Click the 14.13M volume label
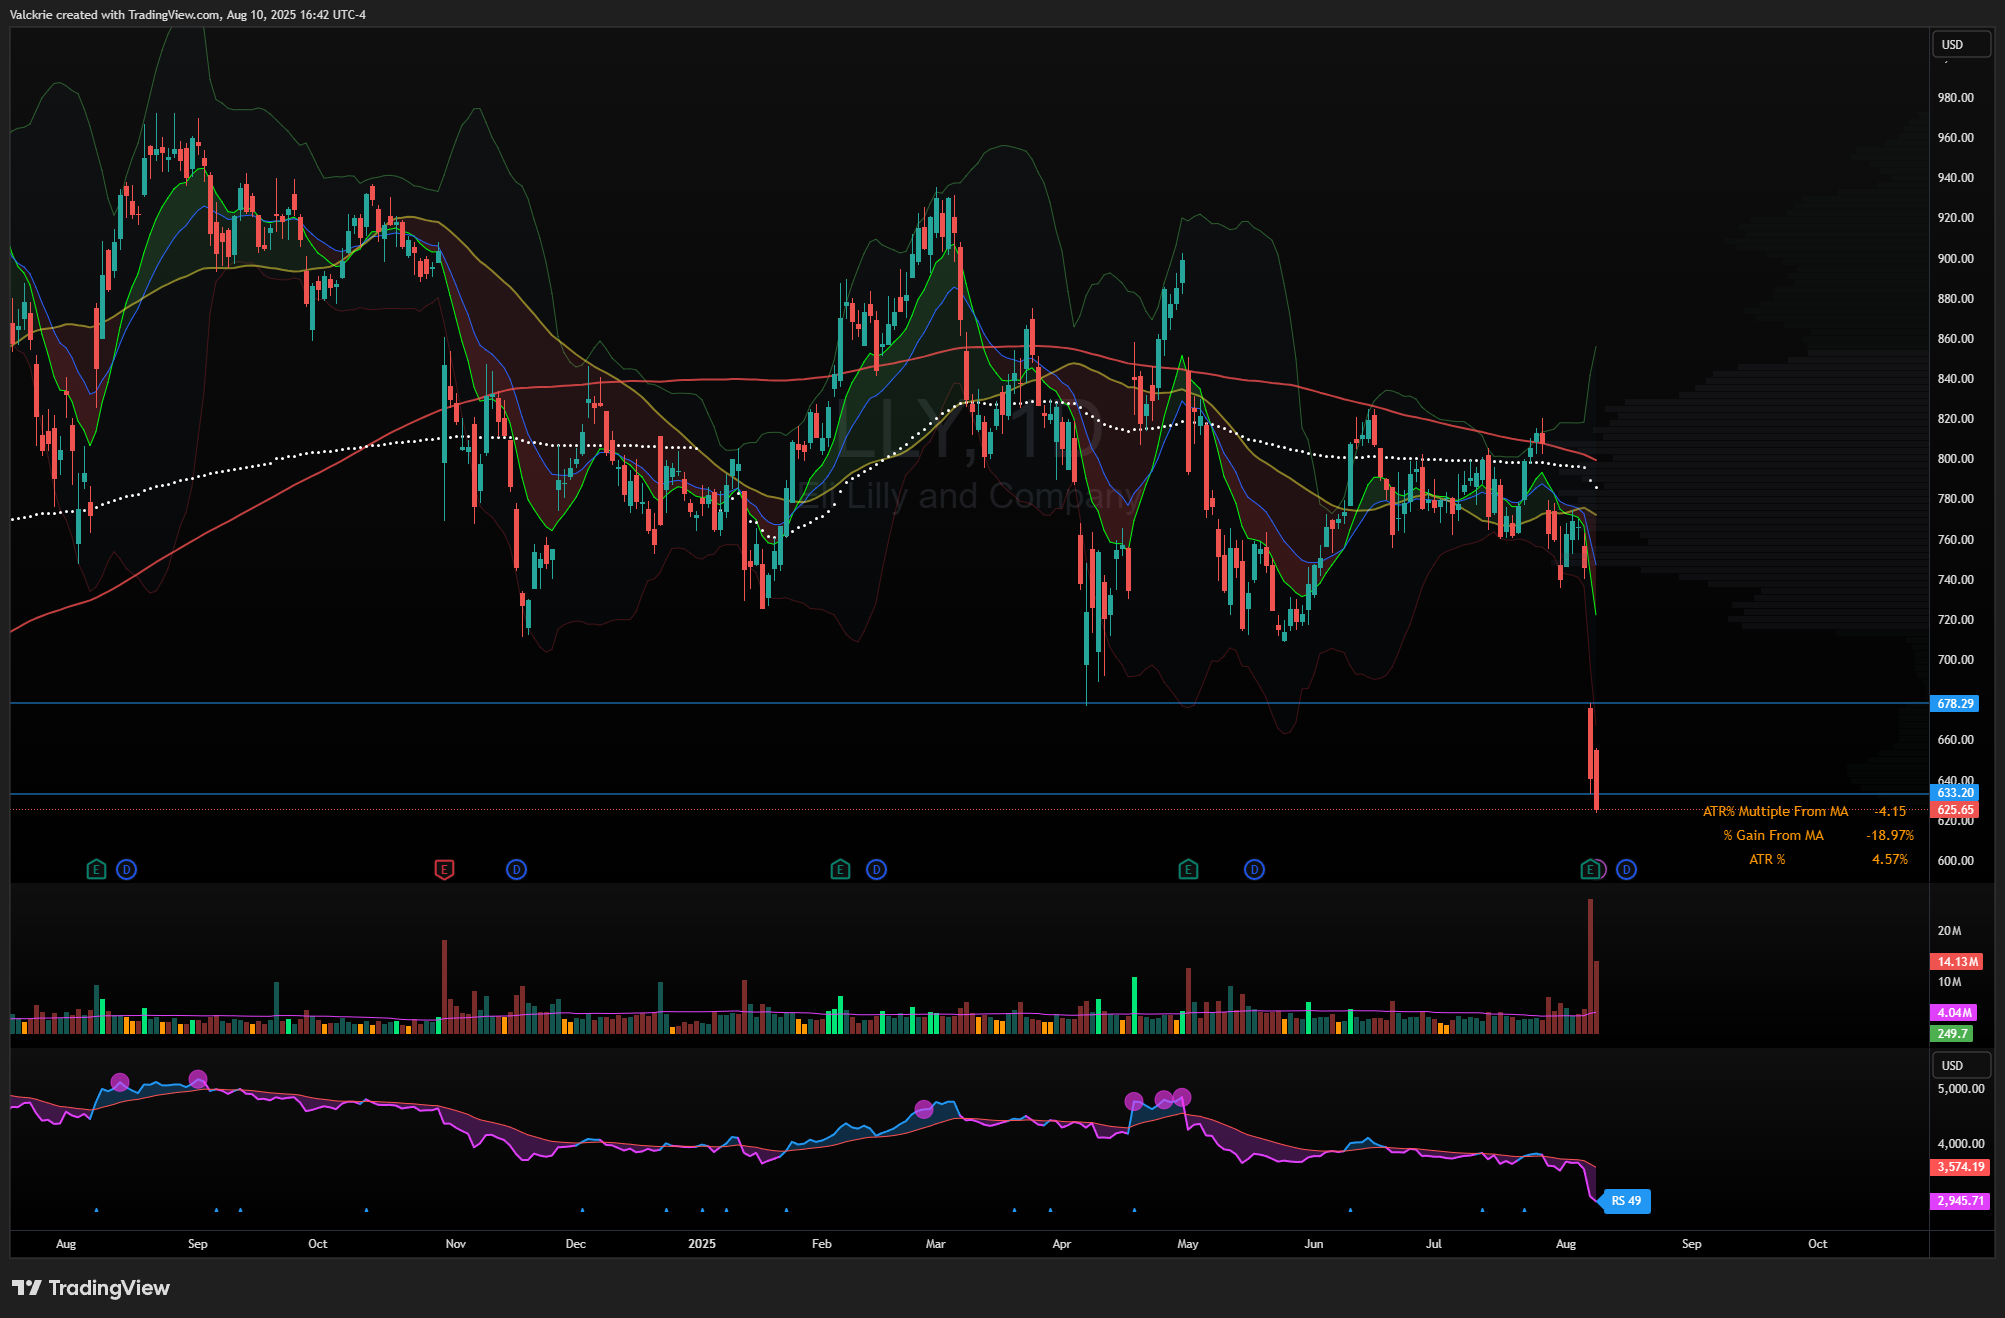Screen dimensions: 2005x1318 1956,961
